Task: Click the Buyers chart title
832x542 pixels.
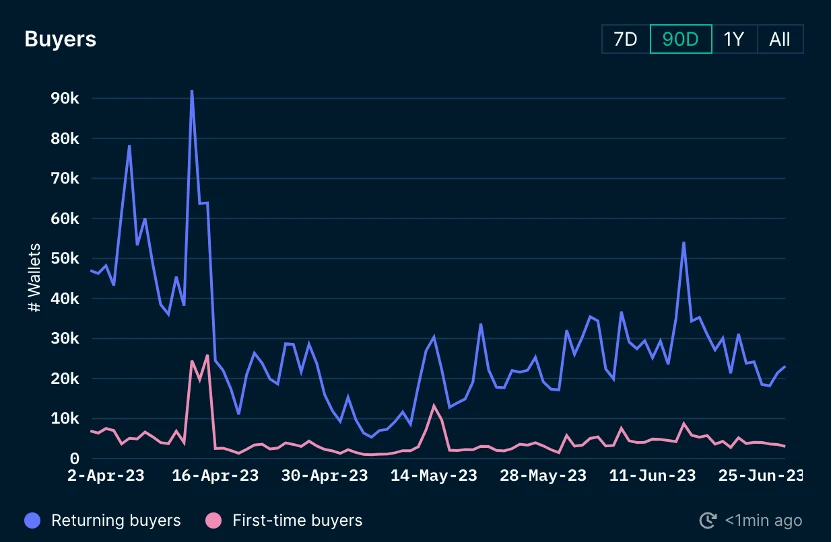Action: point(60,39)
